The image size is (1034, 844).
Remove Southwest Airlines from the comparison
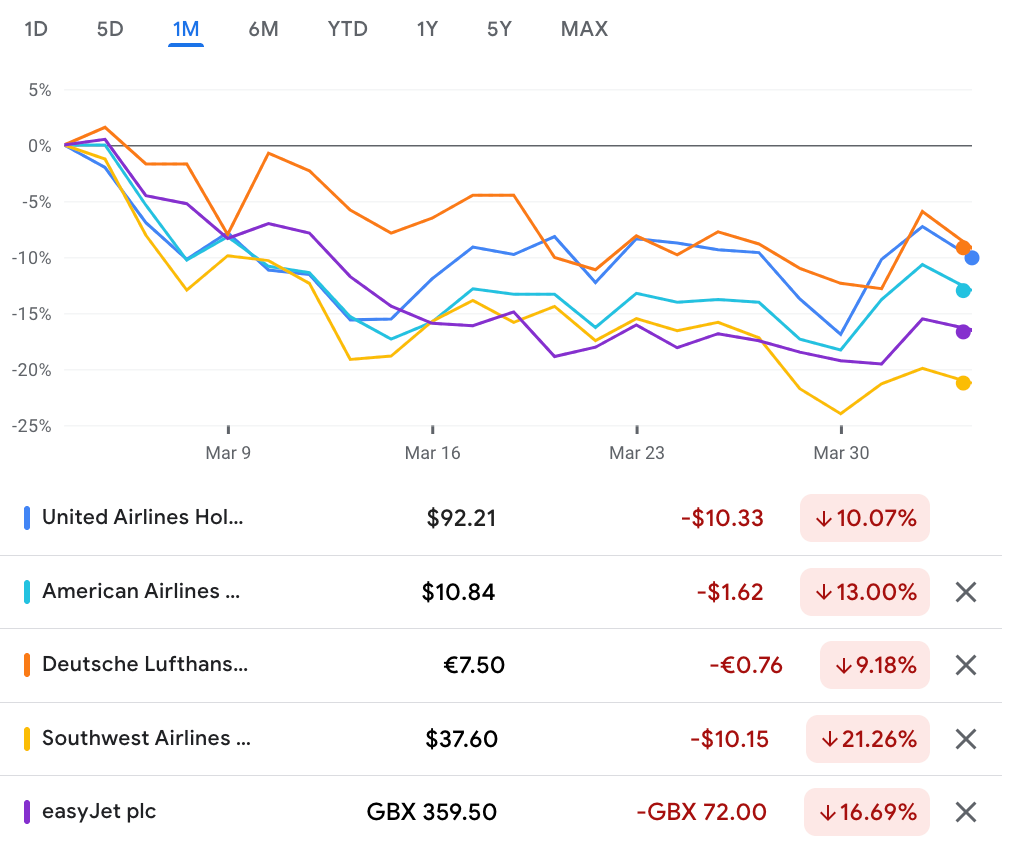(x=966, y=739)
